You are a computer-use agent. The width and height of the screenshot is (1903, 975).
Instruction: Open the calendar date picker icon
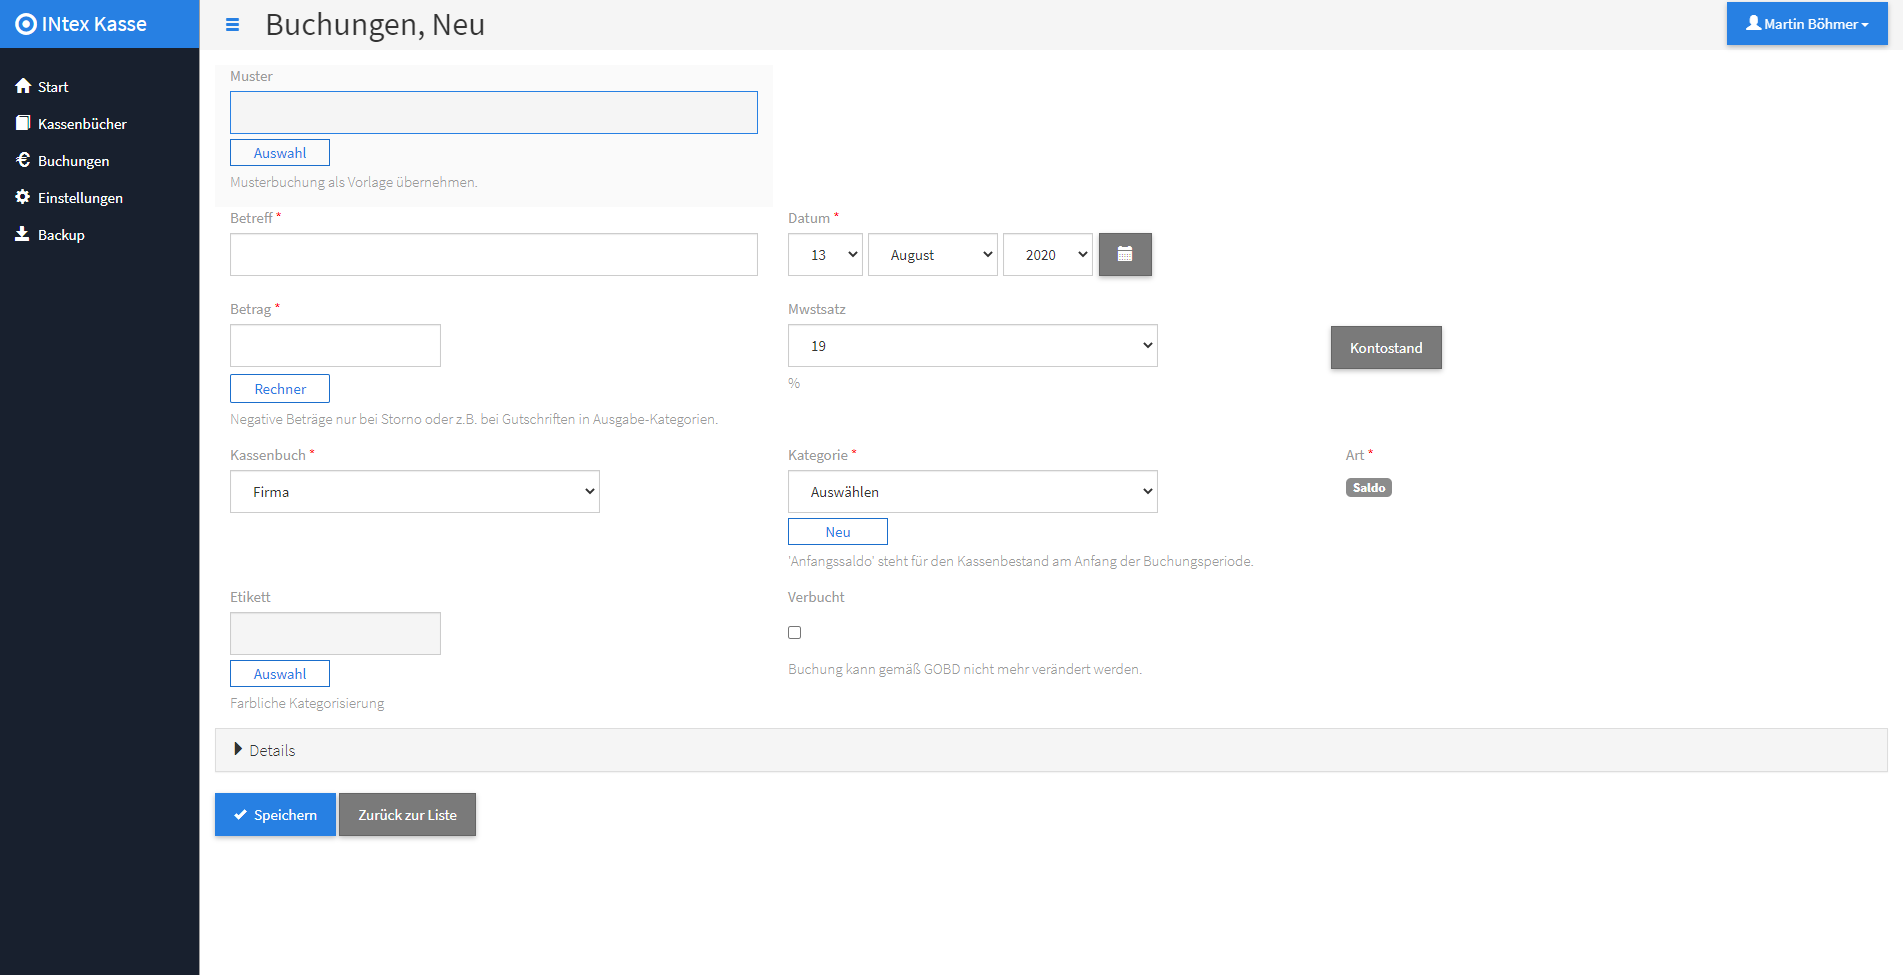(1125, 254)
